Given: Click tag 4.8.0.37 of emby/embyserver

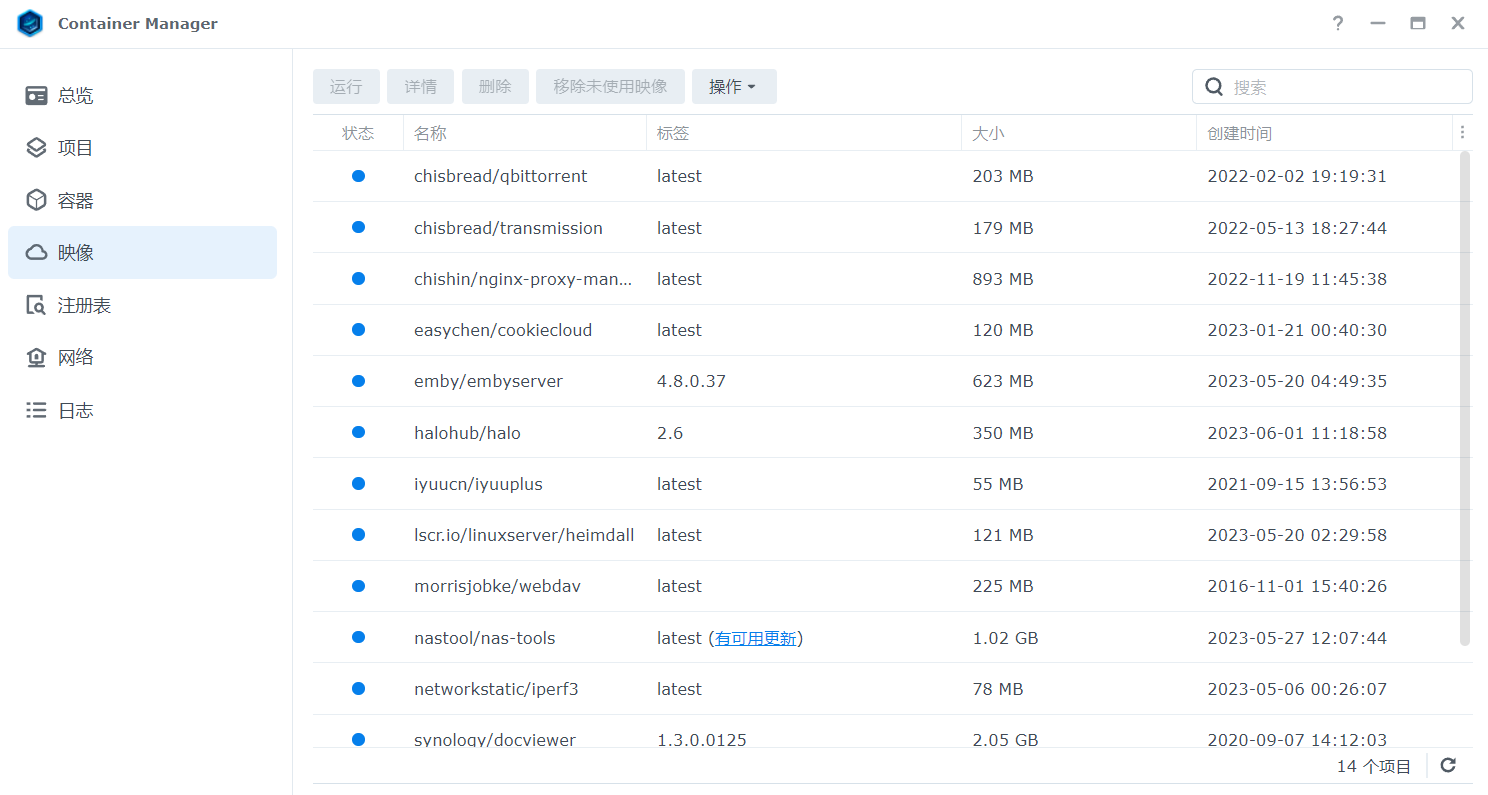Looking at the screenshot, I should pos(691,381).
